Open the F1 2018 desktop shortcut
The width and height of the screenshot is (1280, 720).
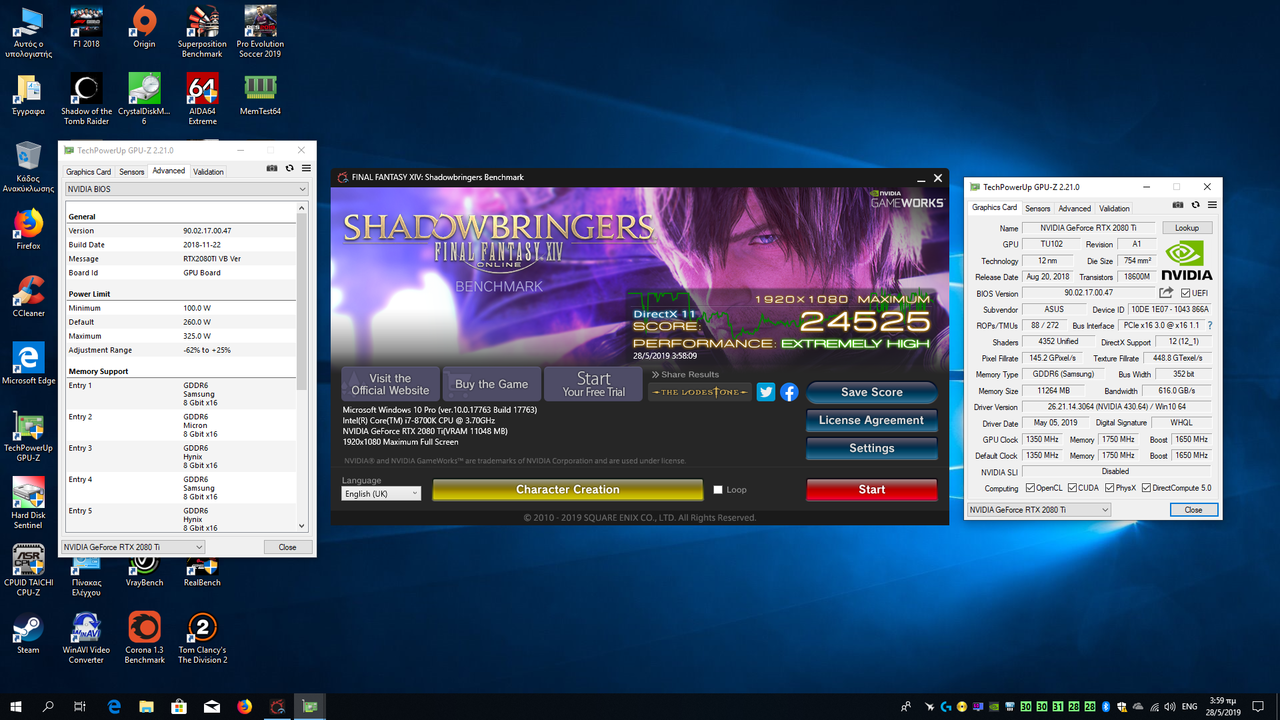click(86, 28)
